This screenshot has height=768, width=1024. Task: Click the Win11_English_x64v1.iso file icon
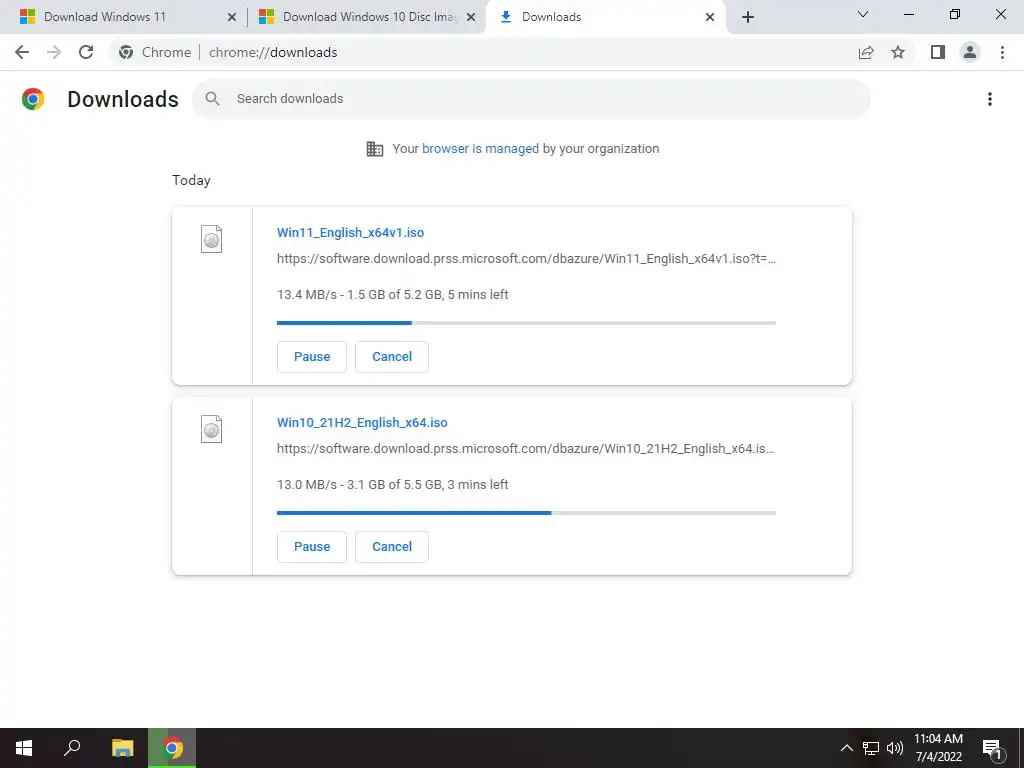pos(212,239)
